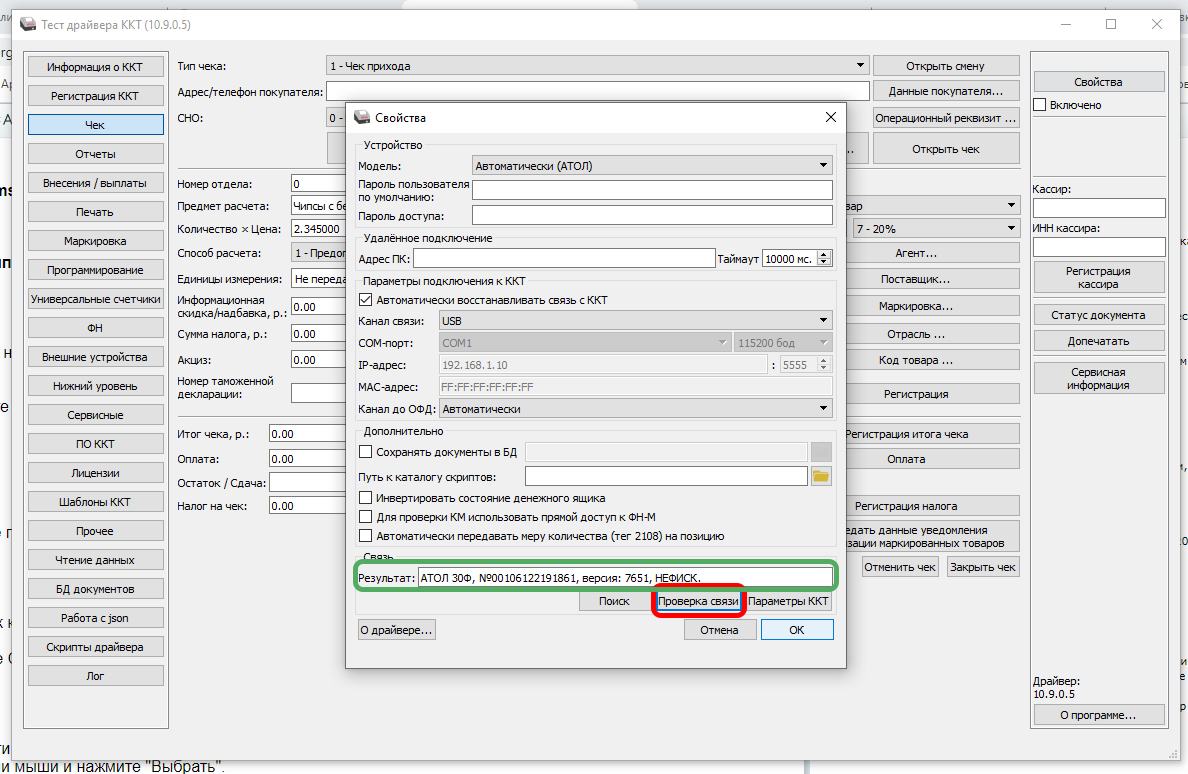
Task: Click the О драйвере... button
Action: [397, 630]
